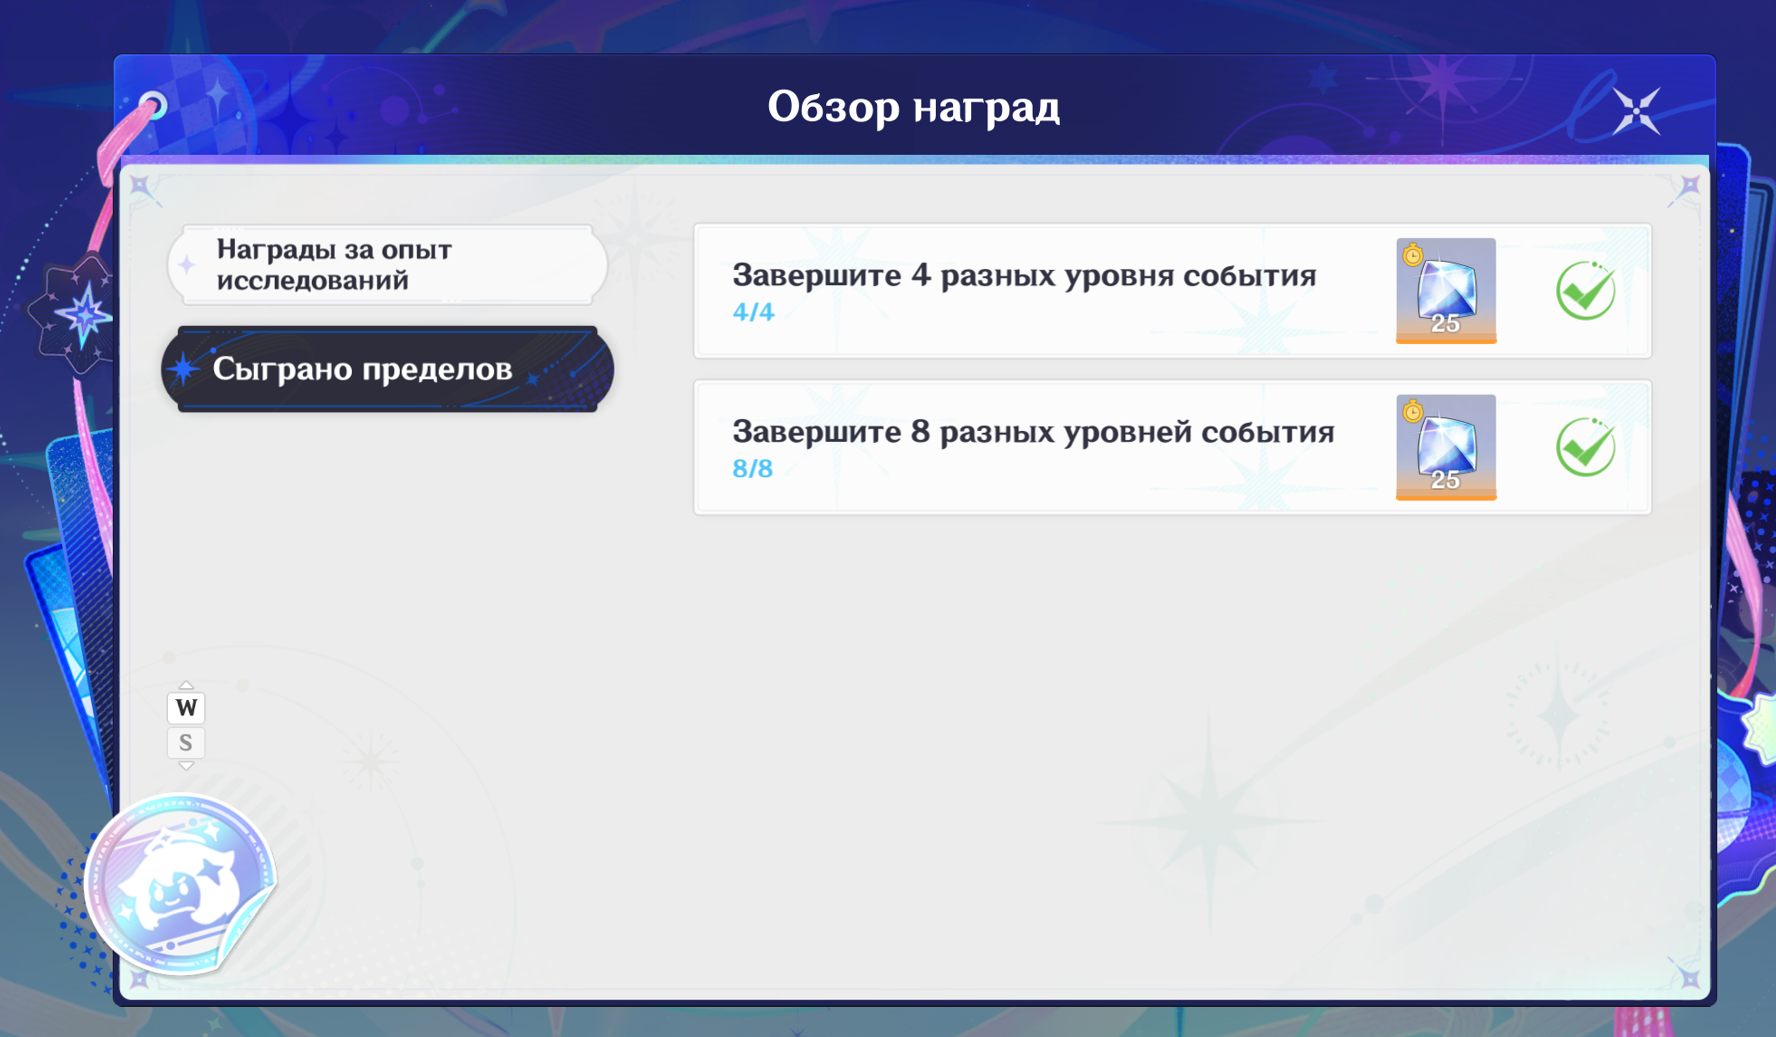This screenshot has height=1037, width=1776.
Task: Click the 8/8 progress counter
Action: [752, 468]
